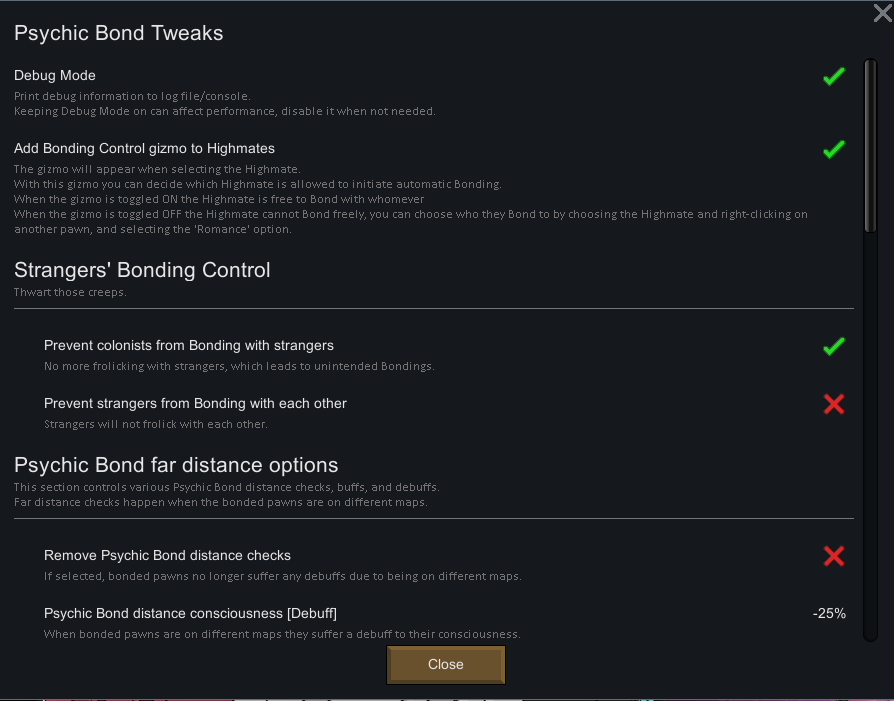Click the "Thwart those creeps." subtitle text
The height and width of the screenshot is (701, 894).
coord(70,292)
